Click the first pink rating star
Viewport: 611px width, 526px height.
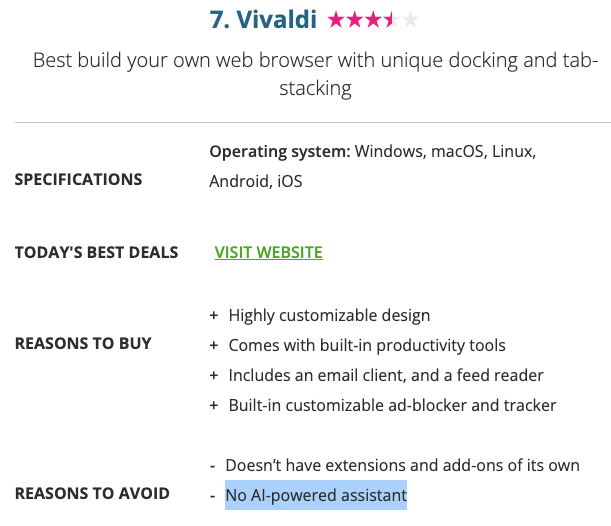pos(337,19)
